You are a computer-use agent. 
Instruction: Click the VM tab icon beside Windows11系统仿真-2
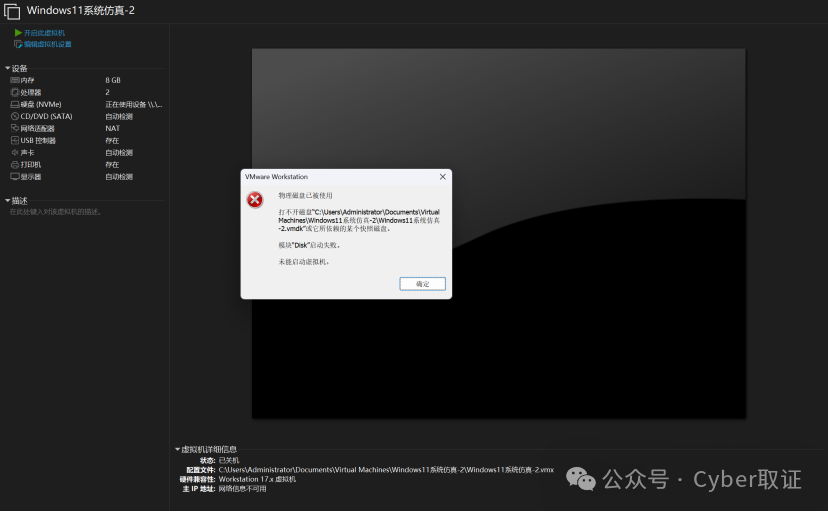(x=12, y=11)
